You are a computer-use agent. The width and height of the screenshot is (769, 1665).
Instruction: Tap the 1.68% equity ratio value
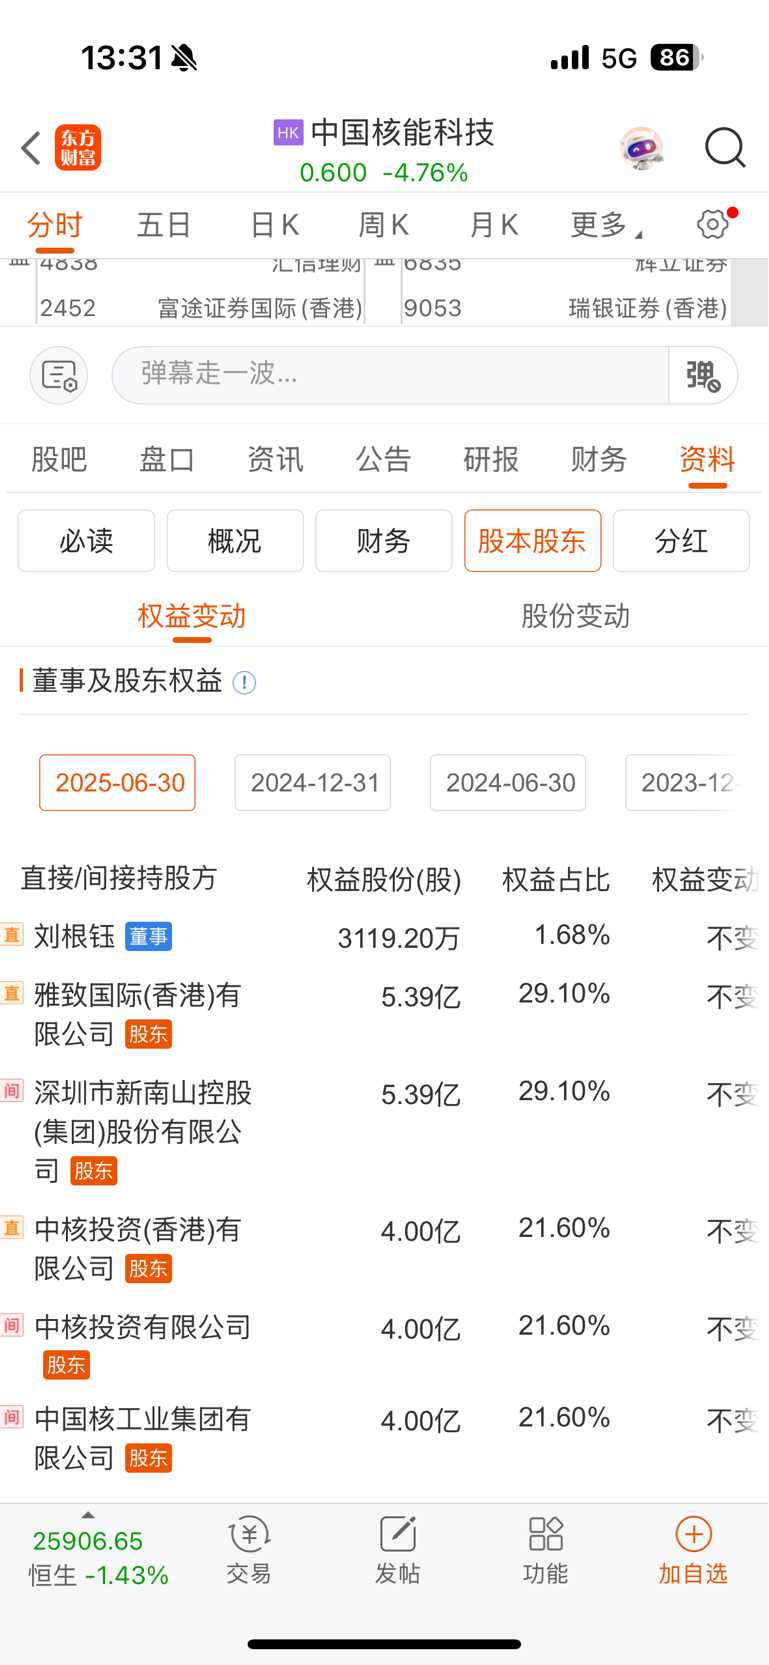[572, 935]
